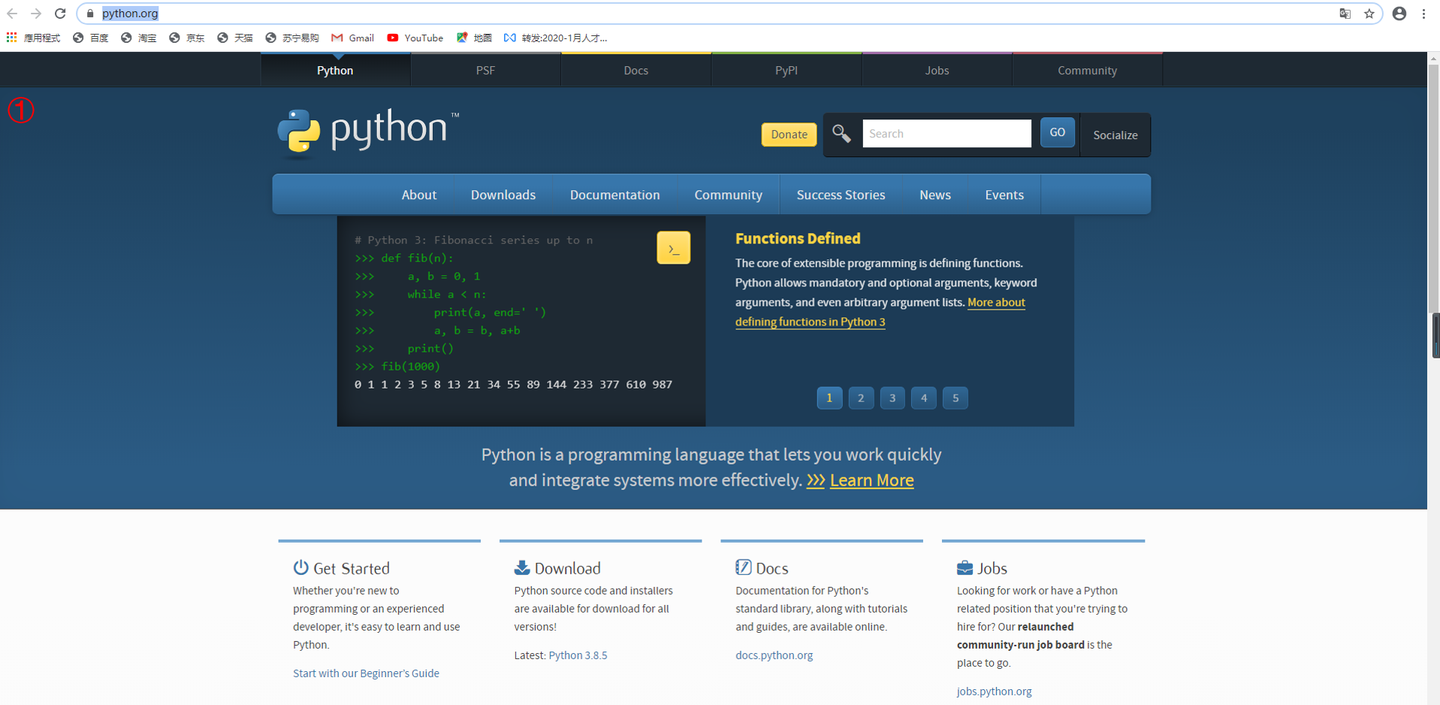
Task: Click the Learn More link
Action: [x=872, y=480]
